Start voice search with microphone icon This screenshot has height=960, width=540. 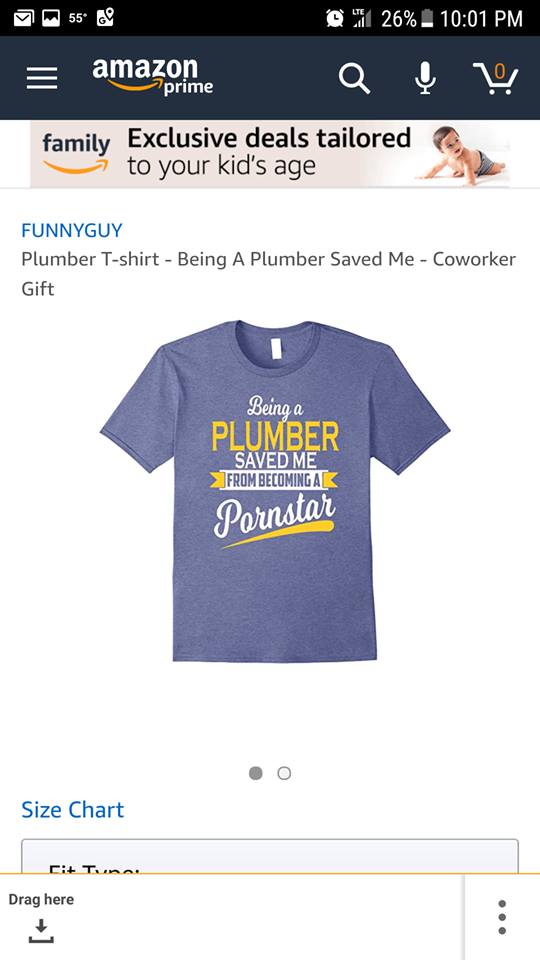[x=426, y=78]
